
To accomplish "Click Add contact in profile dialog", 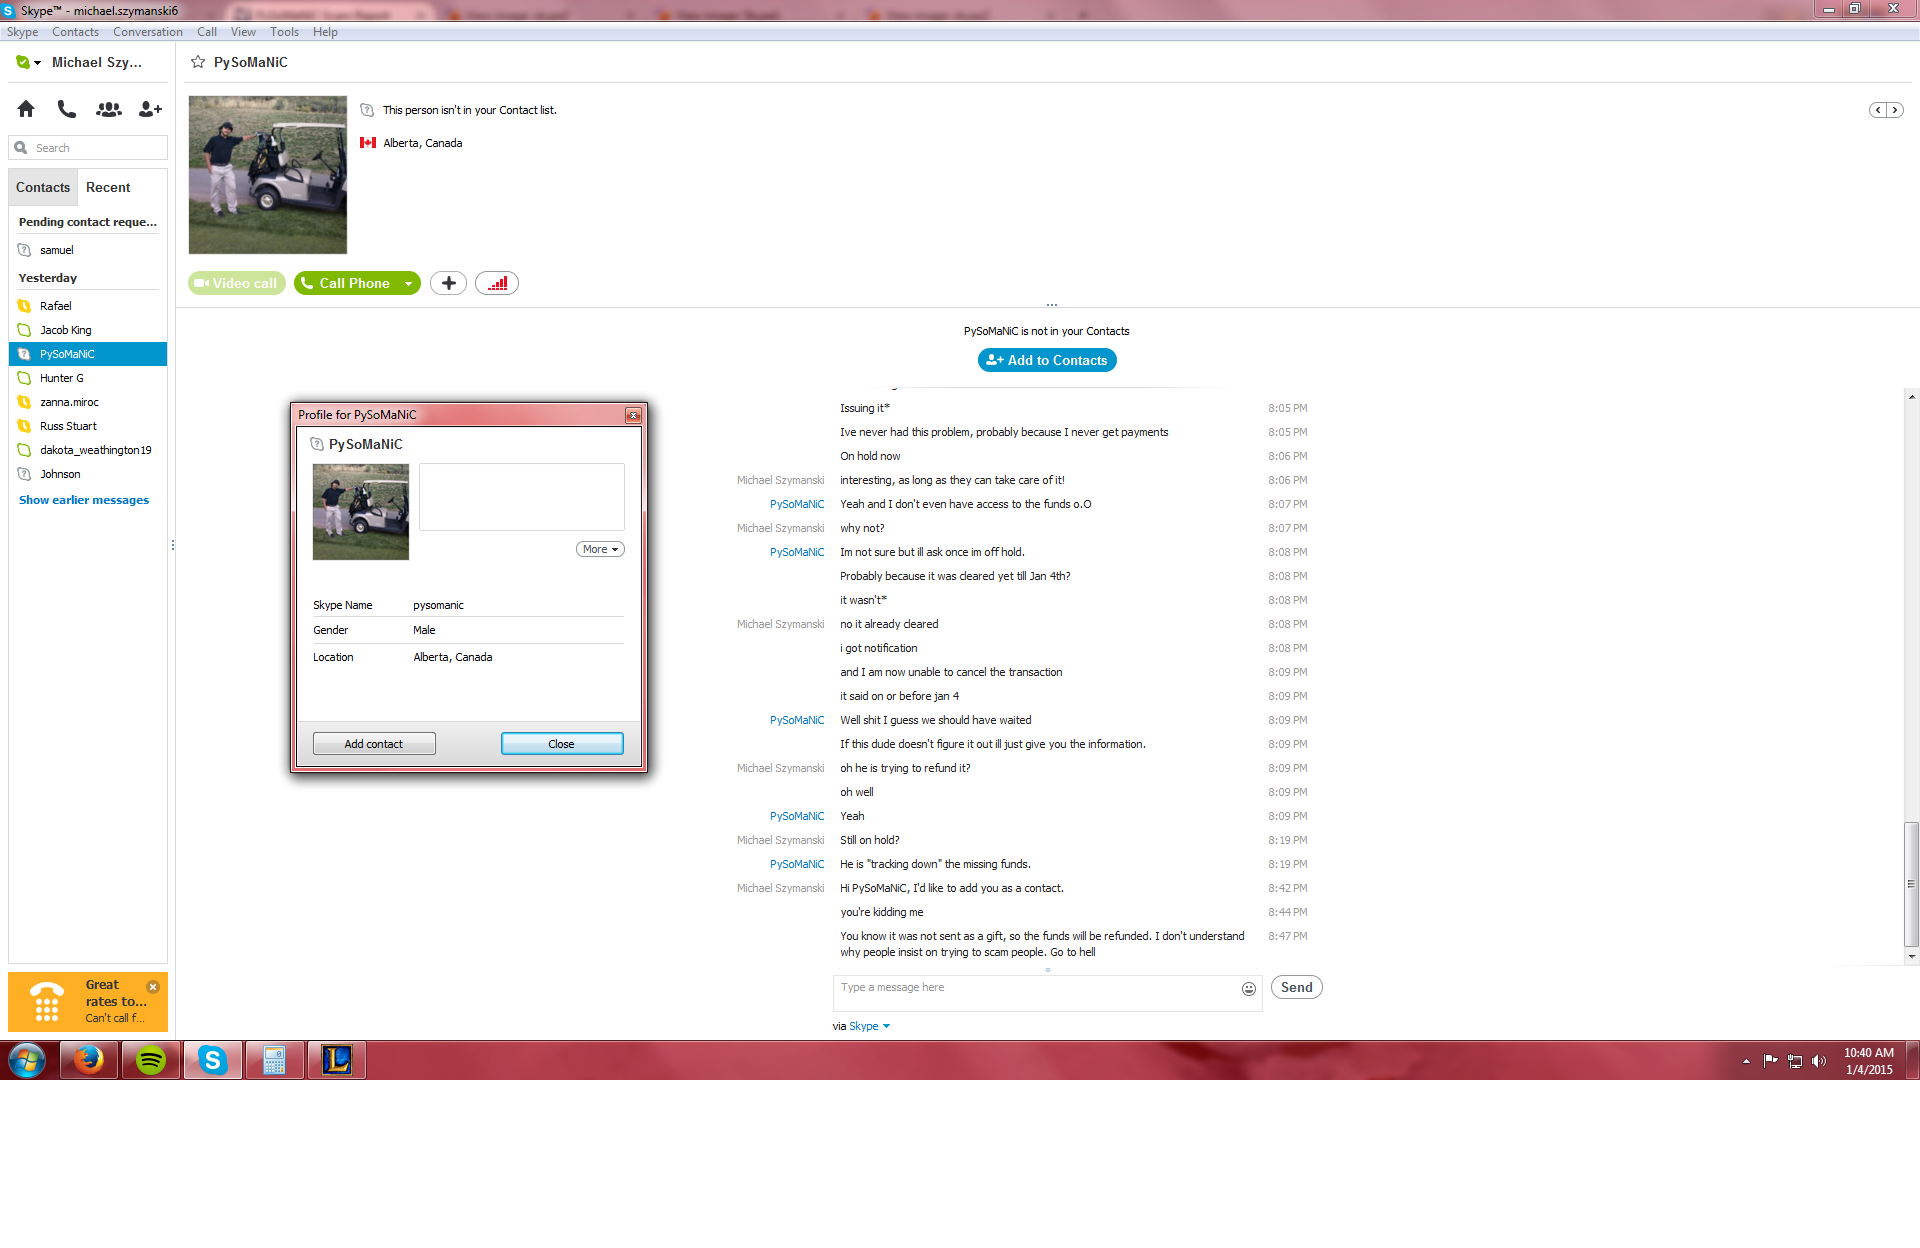I will [x=374, y=744].
